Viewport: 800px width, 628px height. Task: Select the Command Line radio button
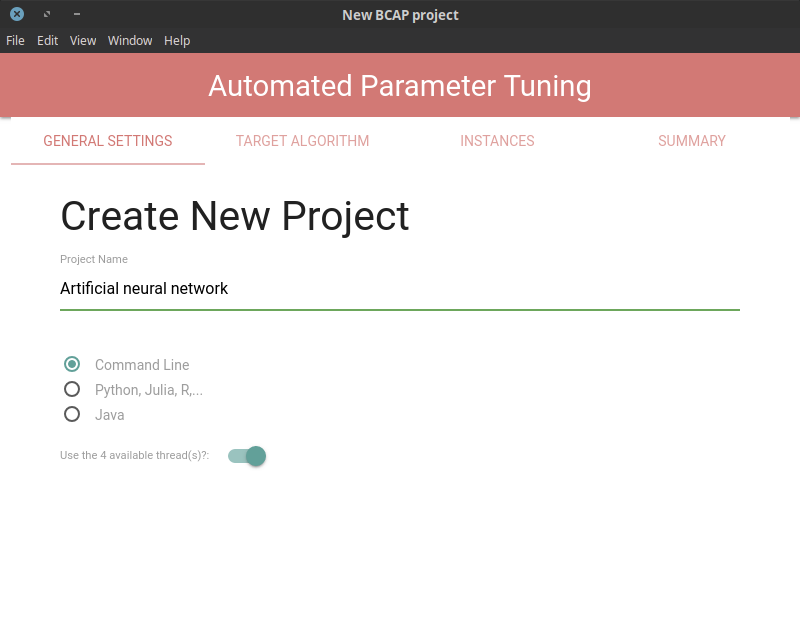tap(72, 364)
